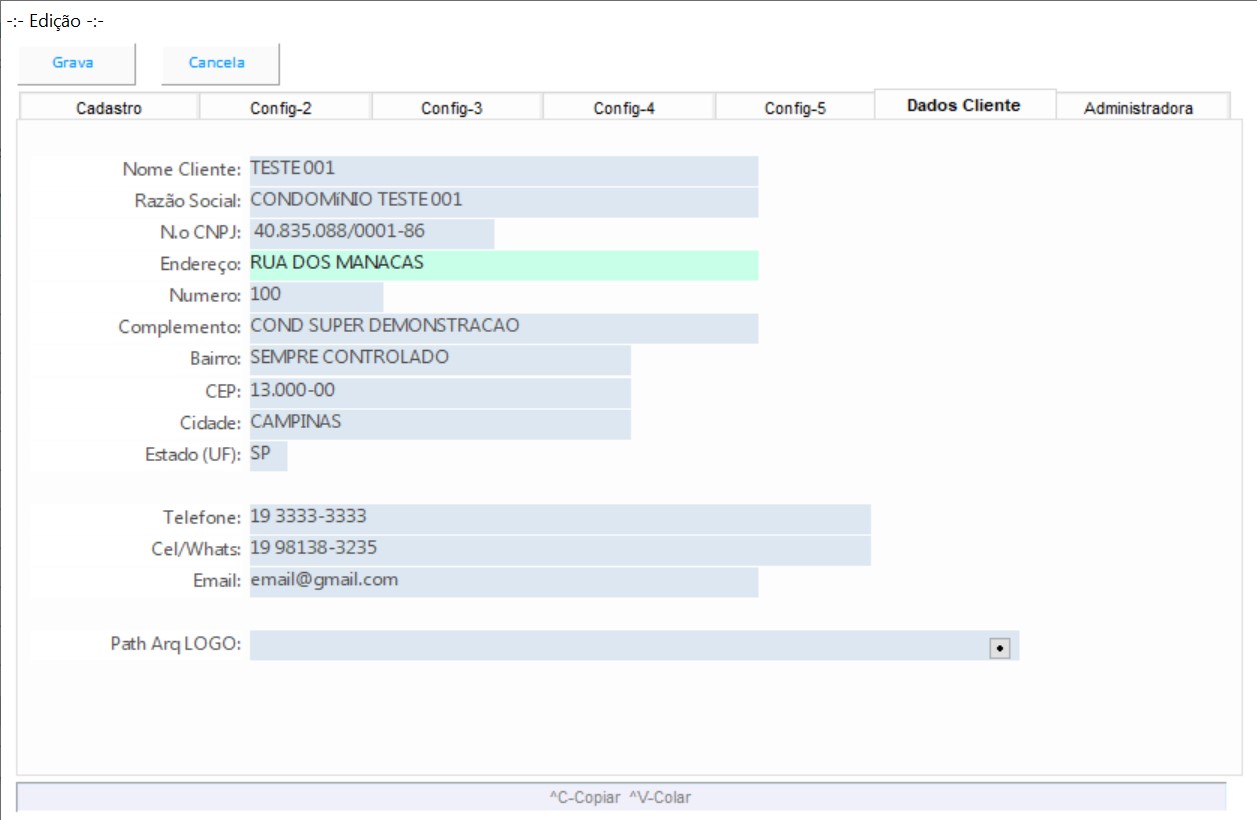Focus the Email input field

(x=503, y=582)
